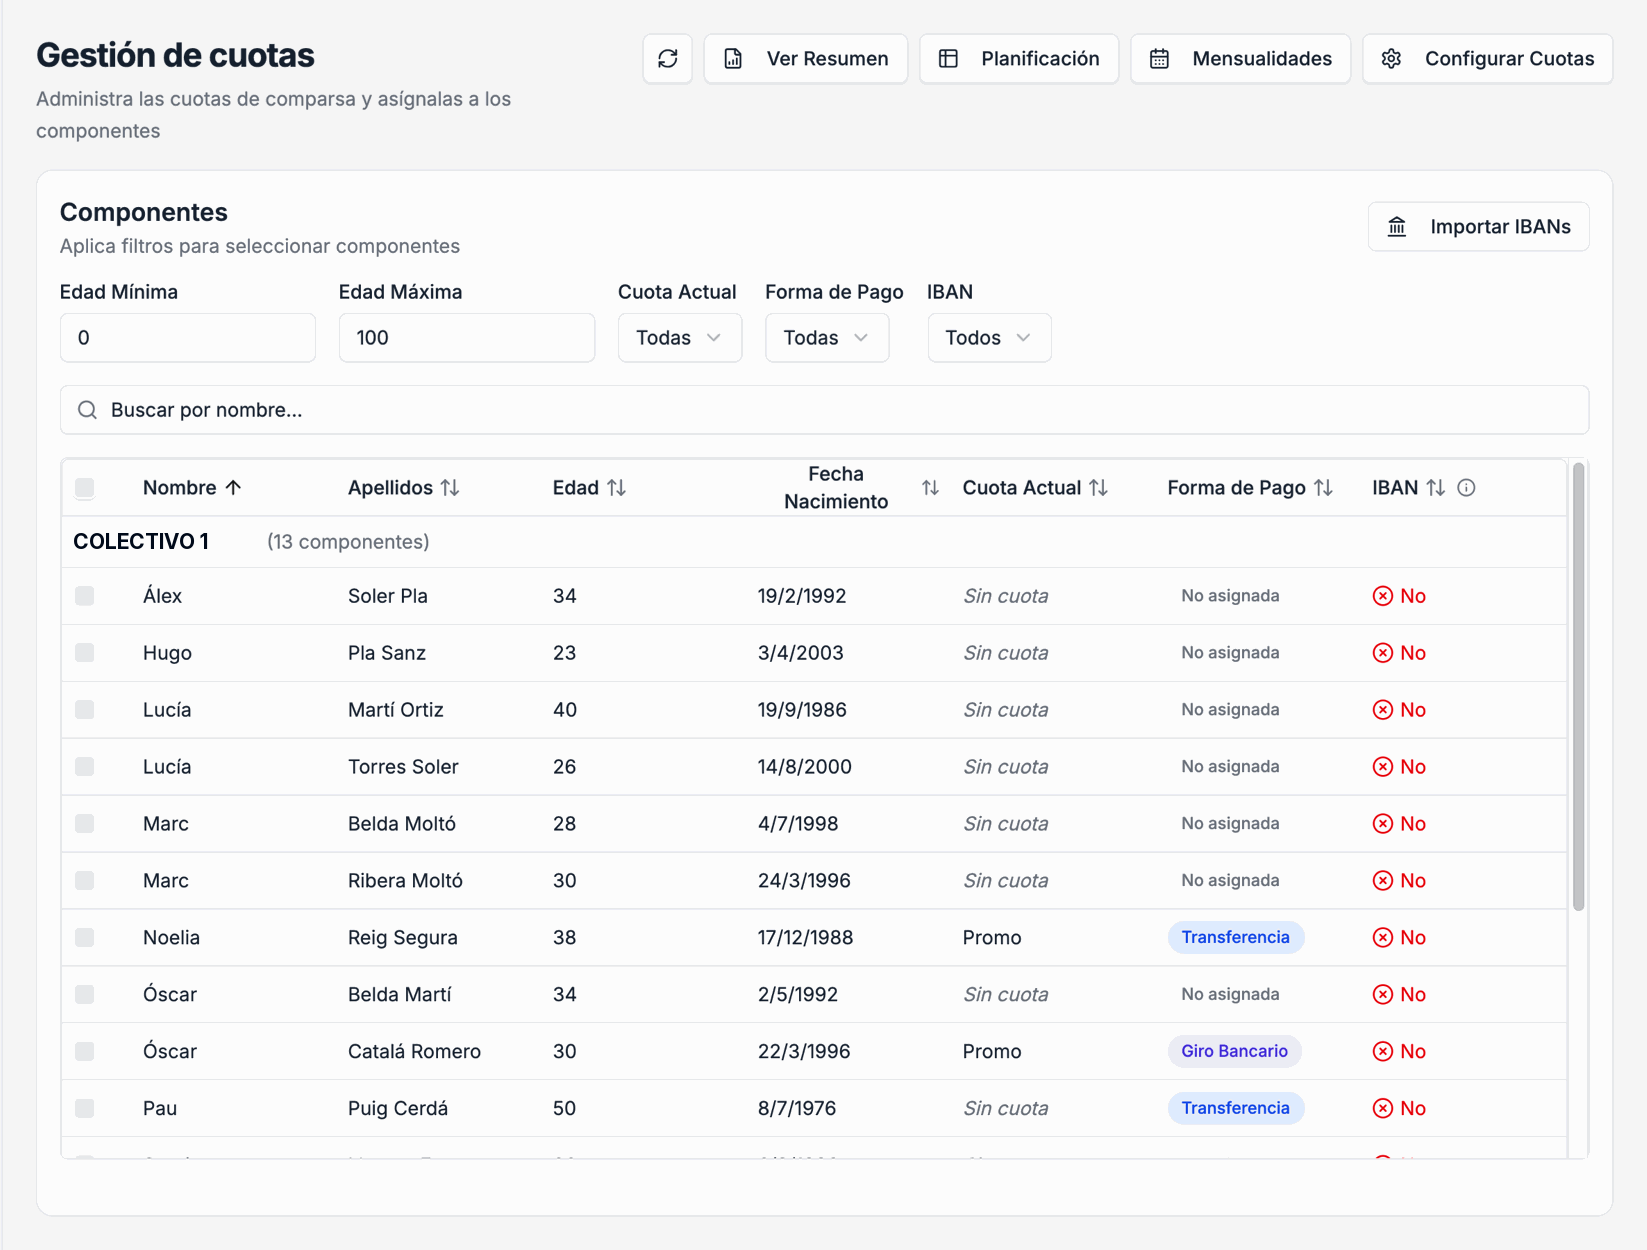The image size is (1647, 1250).
Task: Click the Importar IBANs button
Action: pyautogui.click(x=1479, y=227)
